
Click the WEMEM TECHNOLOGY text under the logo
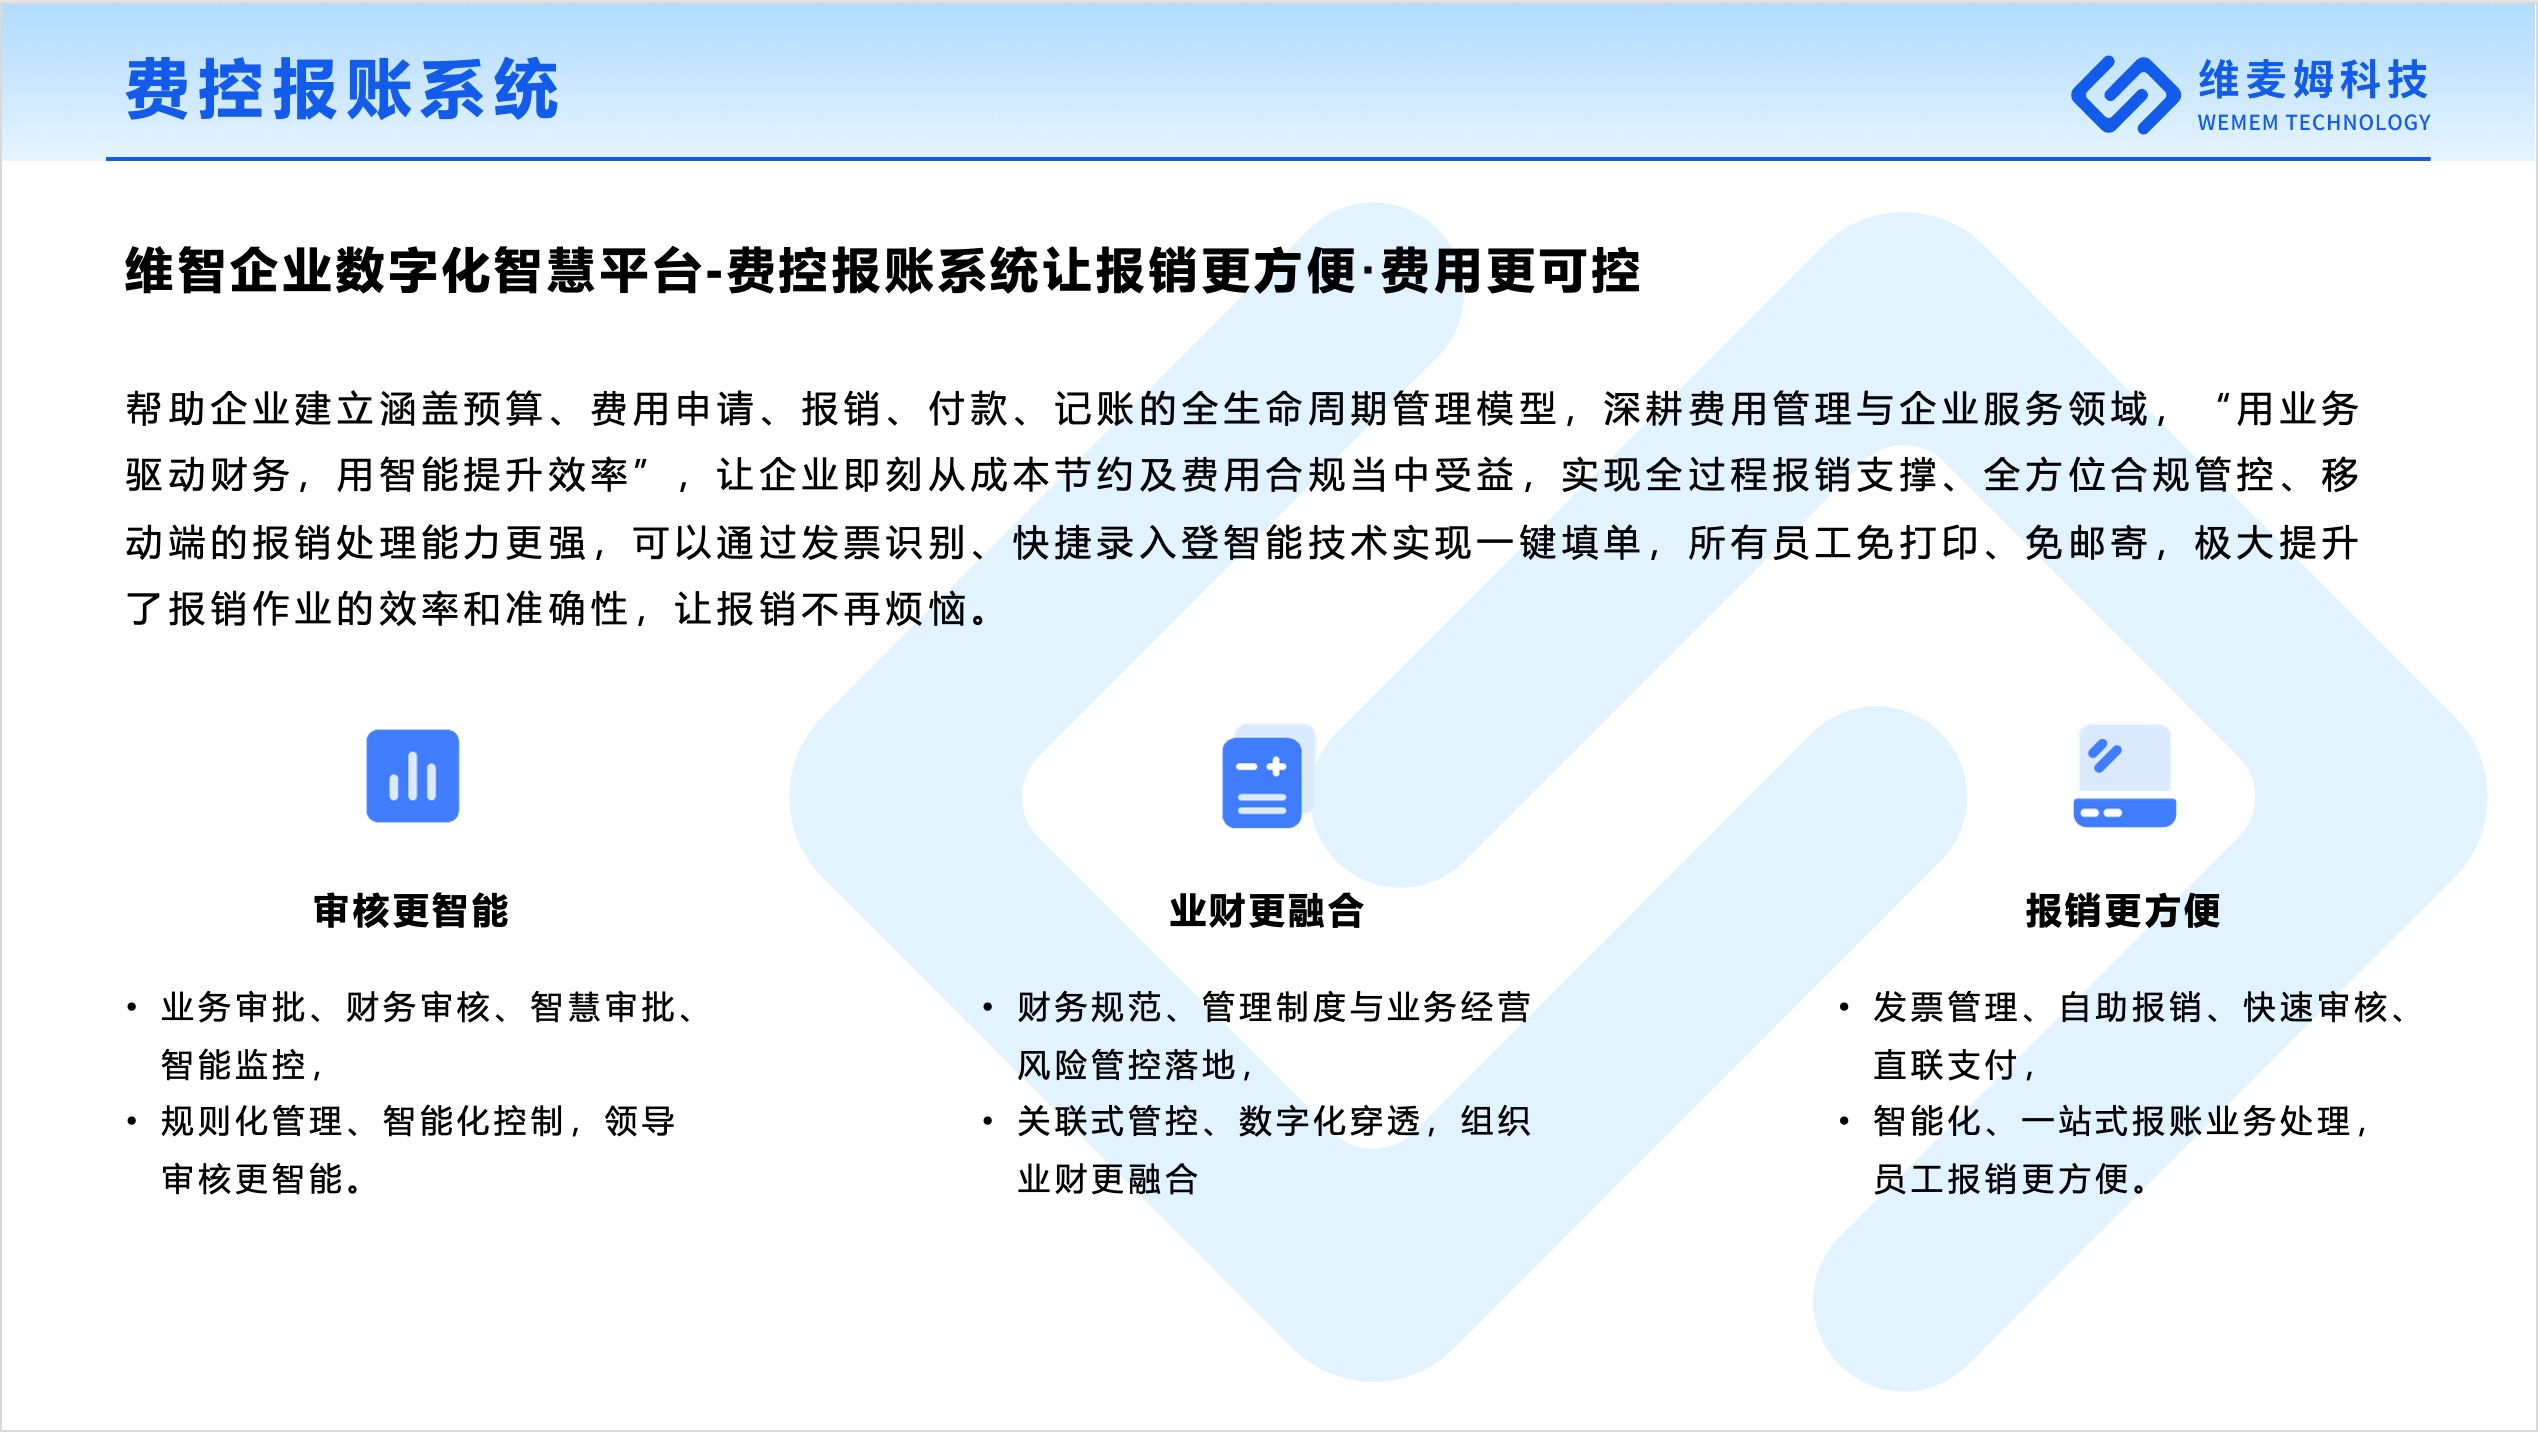coord(2313,123)
